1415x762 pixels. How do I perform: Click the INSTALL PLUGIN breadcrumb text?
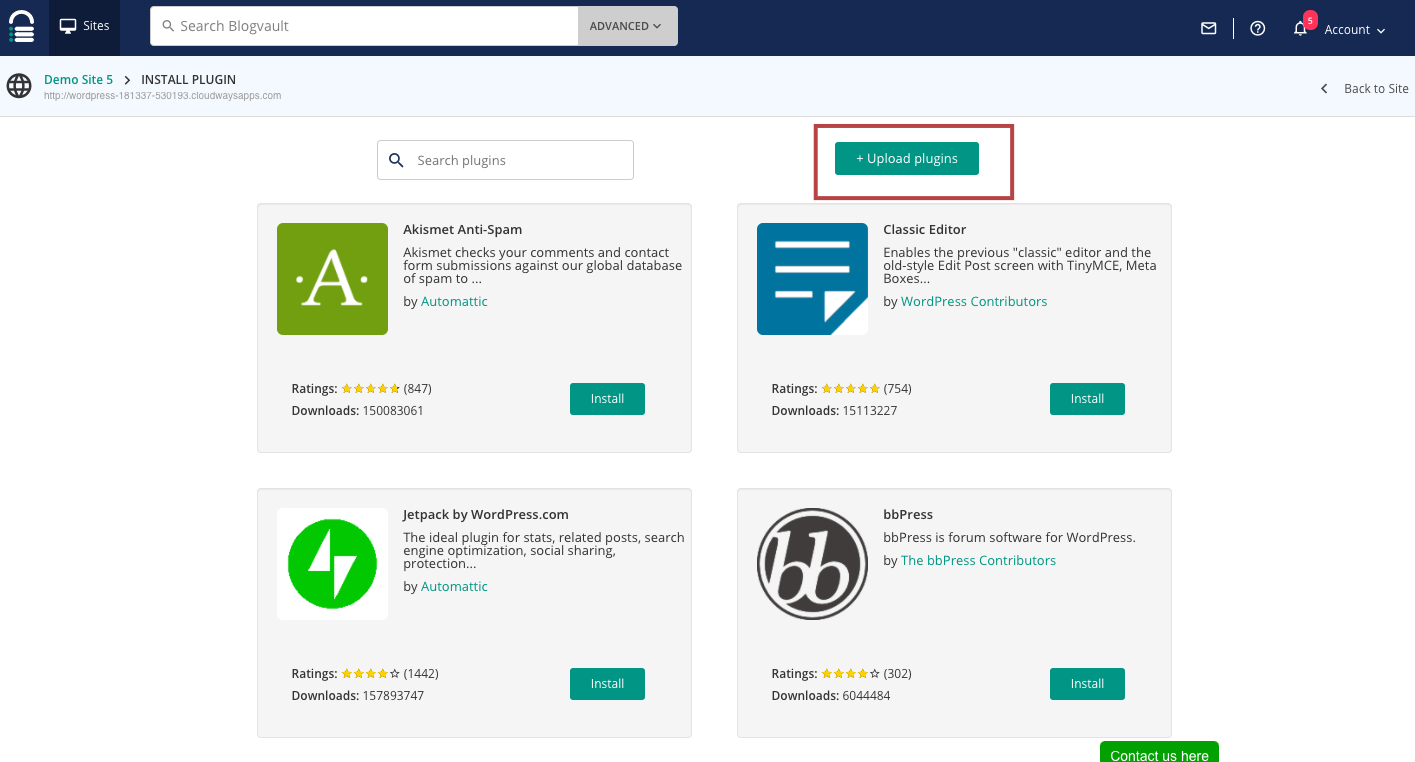(189, 79)
